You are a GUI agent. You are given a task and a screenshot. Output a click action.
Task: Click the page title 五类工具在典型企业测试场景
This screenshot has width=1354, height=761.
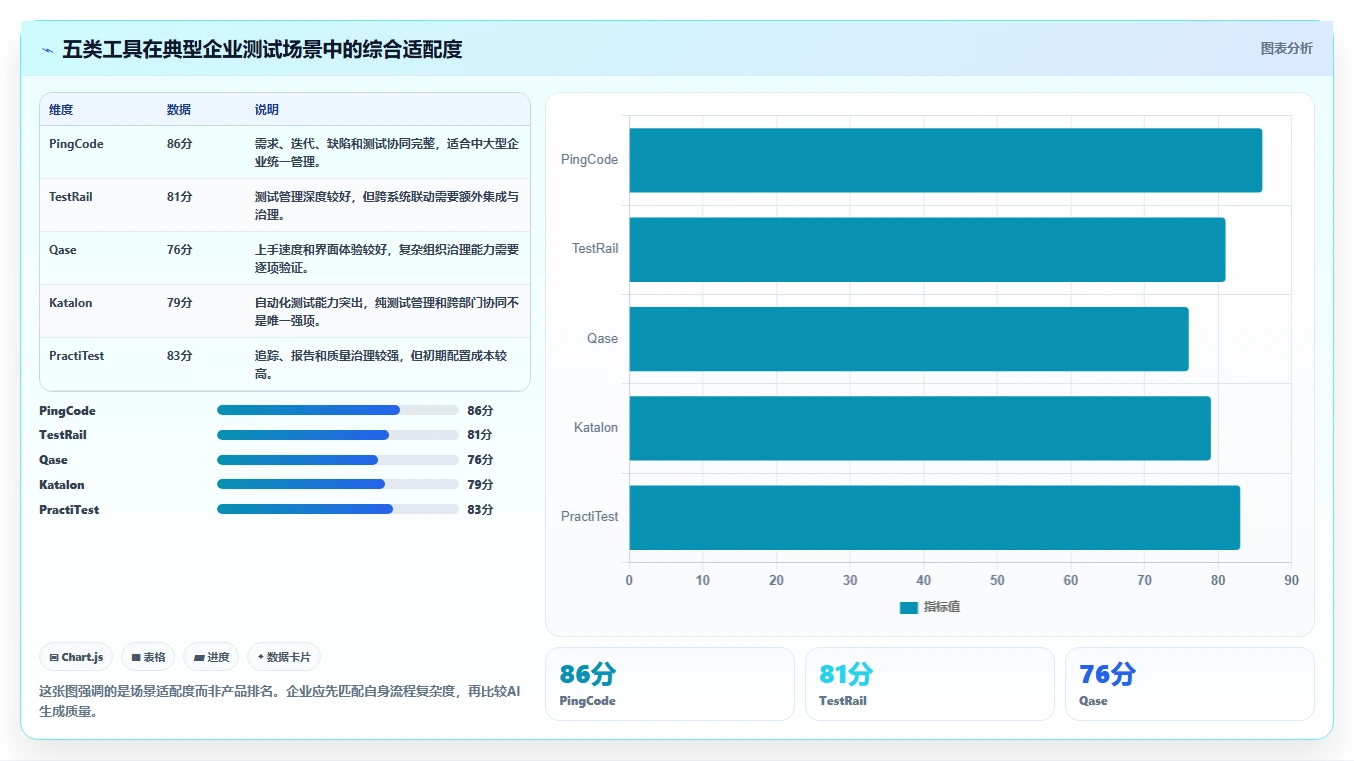coord(262,50)
